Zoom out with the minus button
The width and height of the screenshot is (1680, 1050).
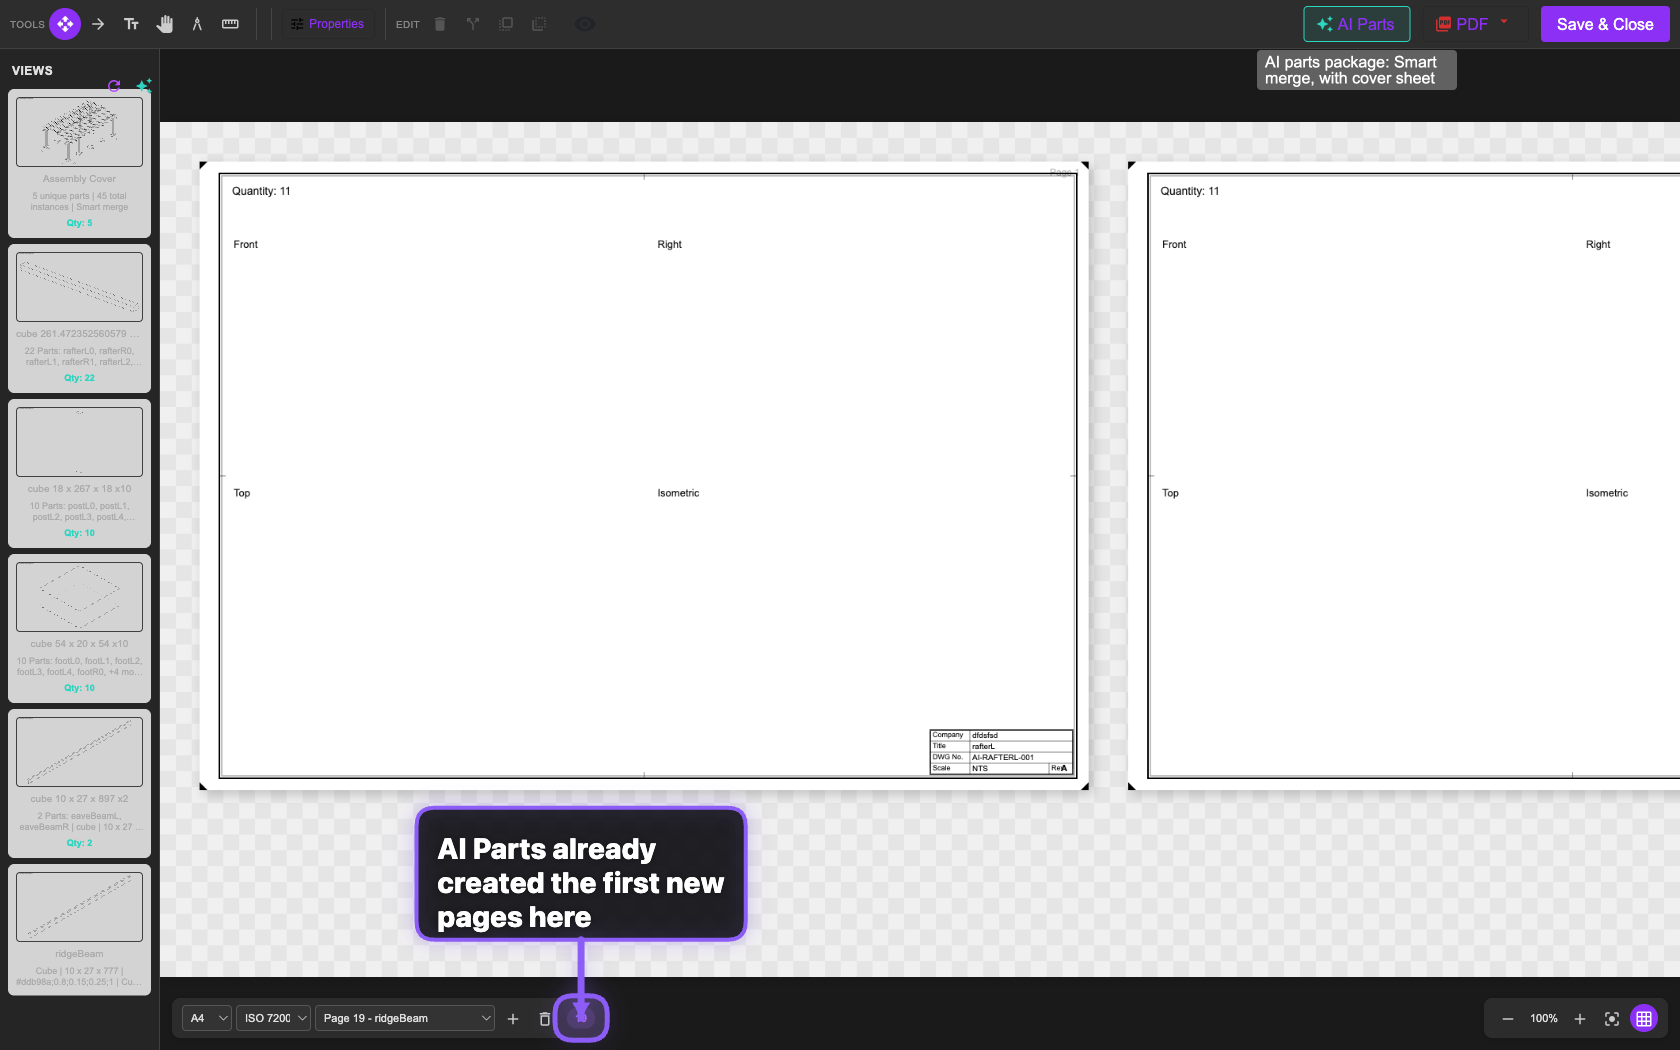click(1508, 1019)
